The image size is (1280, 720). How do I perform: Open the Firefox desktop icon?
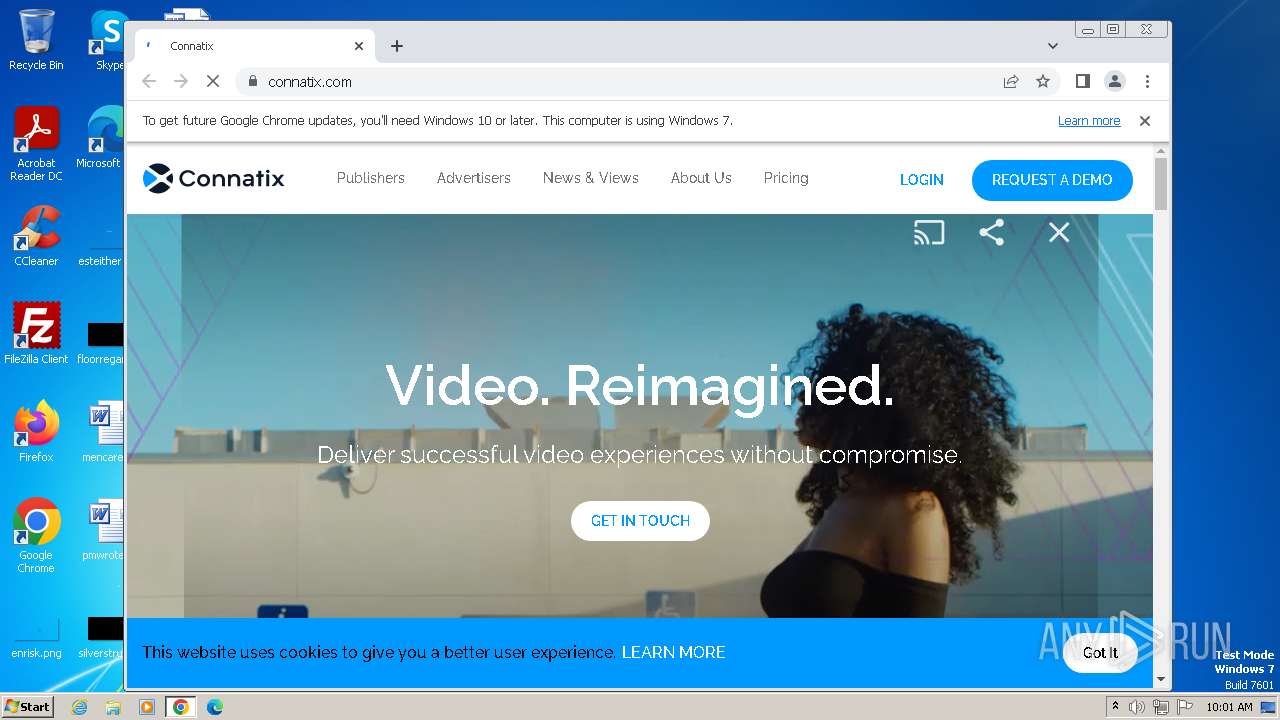(36, 432)
